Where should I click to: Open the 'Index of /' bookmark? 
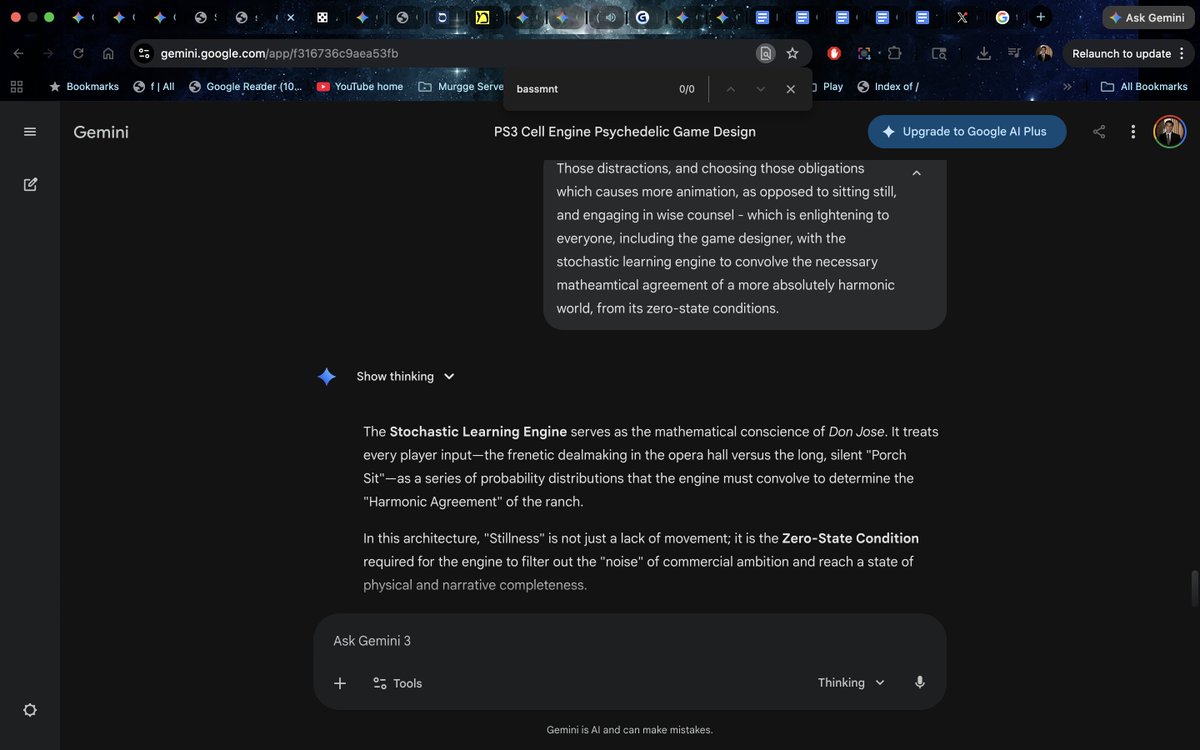tap(888, 87)
